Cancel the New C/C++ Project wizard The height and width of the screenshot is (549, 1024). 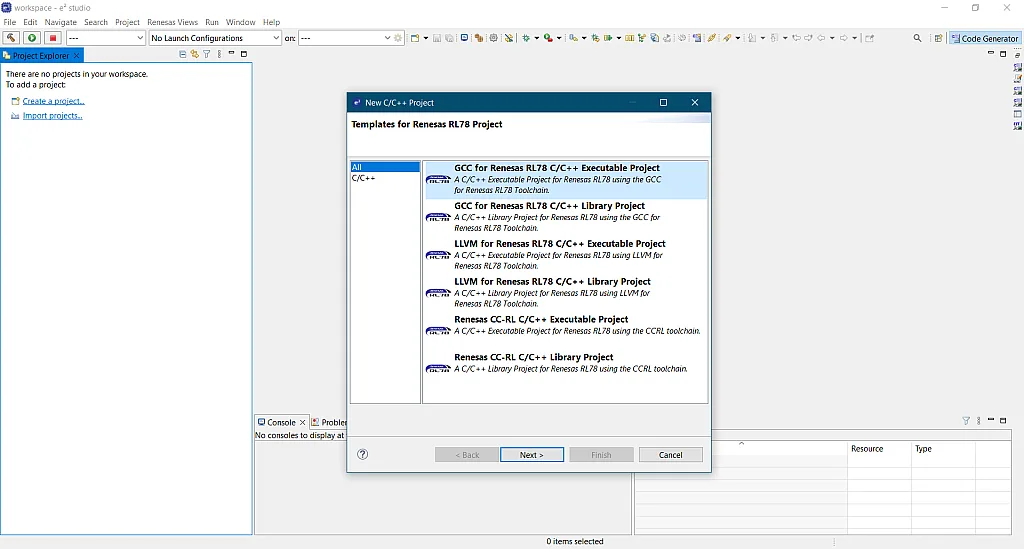[x=670, y=455]
